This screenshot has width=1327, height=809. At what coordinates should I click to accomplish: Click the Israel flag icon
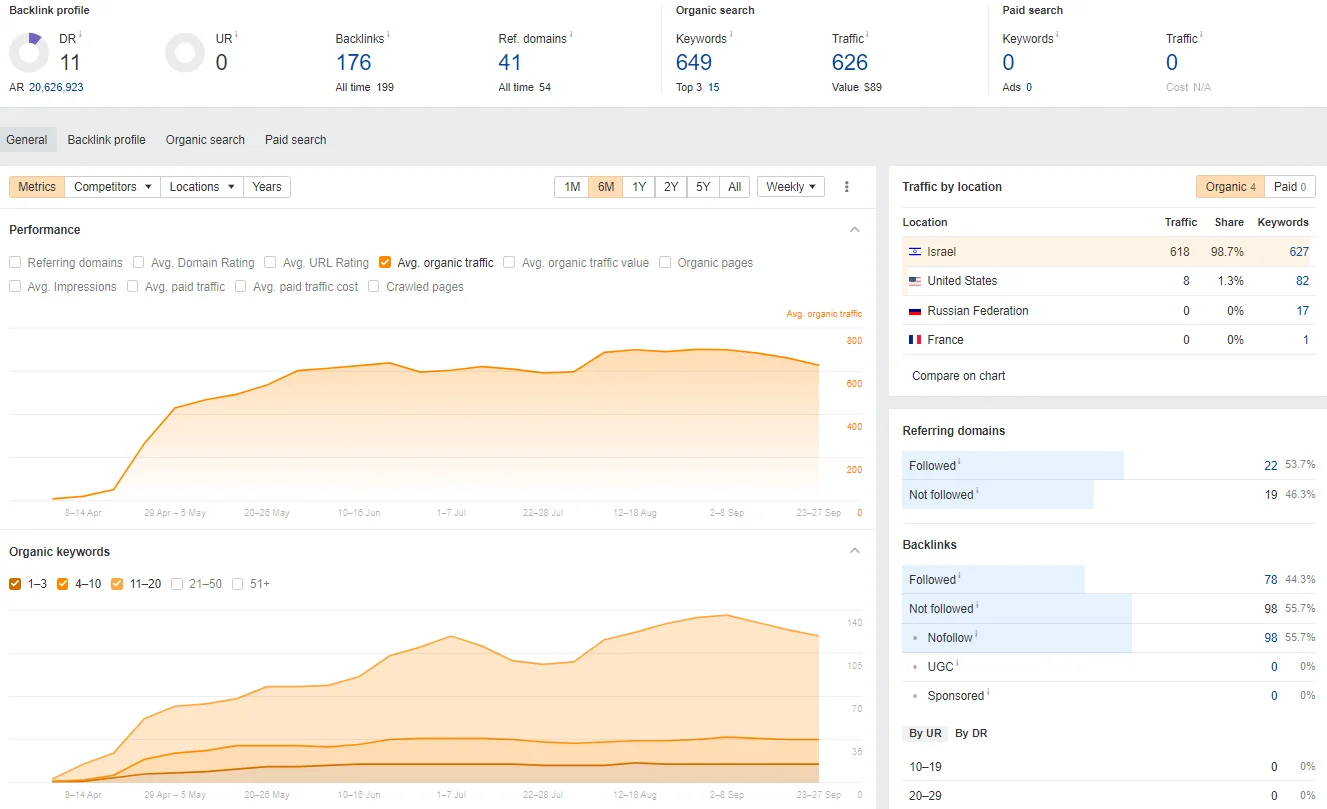914,252
